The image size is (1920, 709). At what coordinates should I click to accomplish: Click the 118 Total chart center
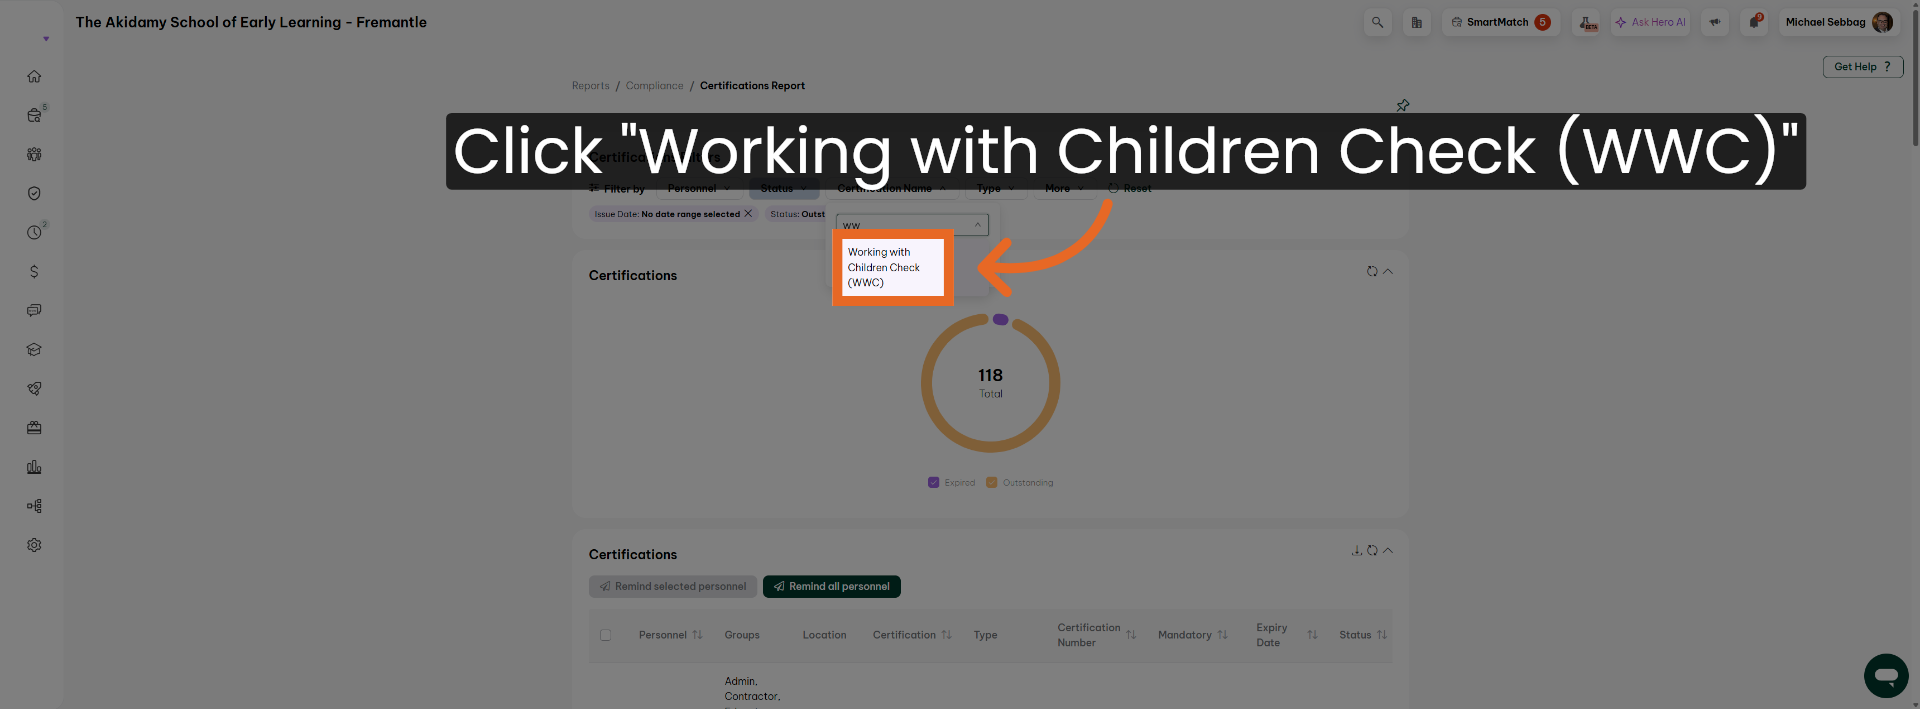pos(990,383)
